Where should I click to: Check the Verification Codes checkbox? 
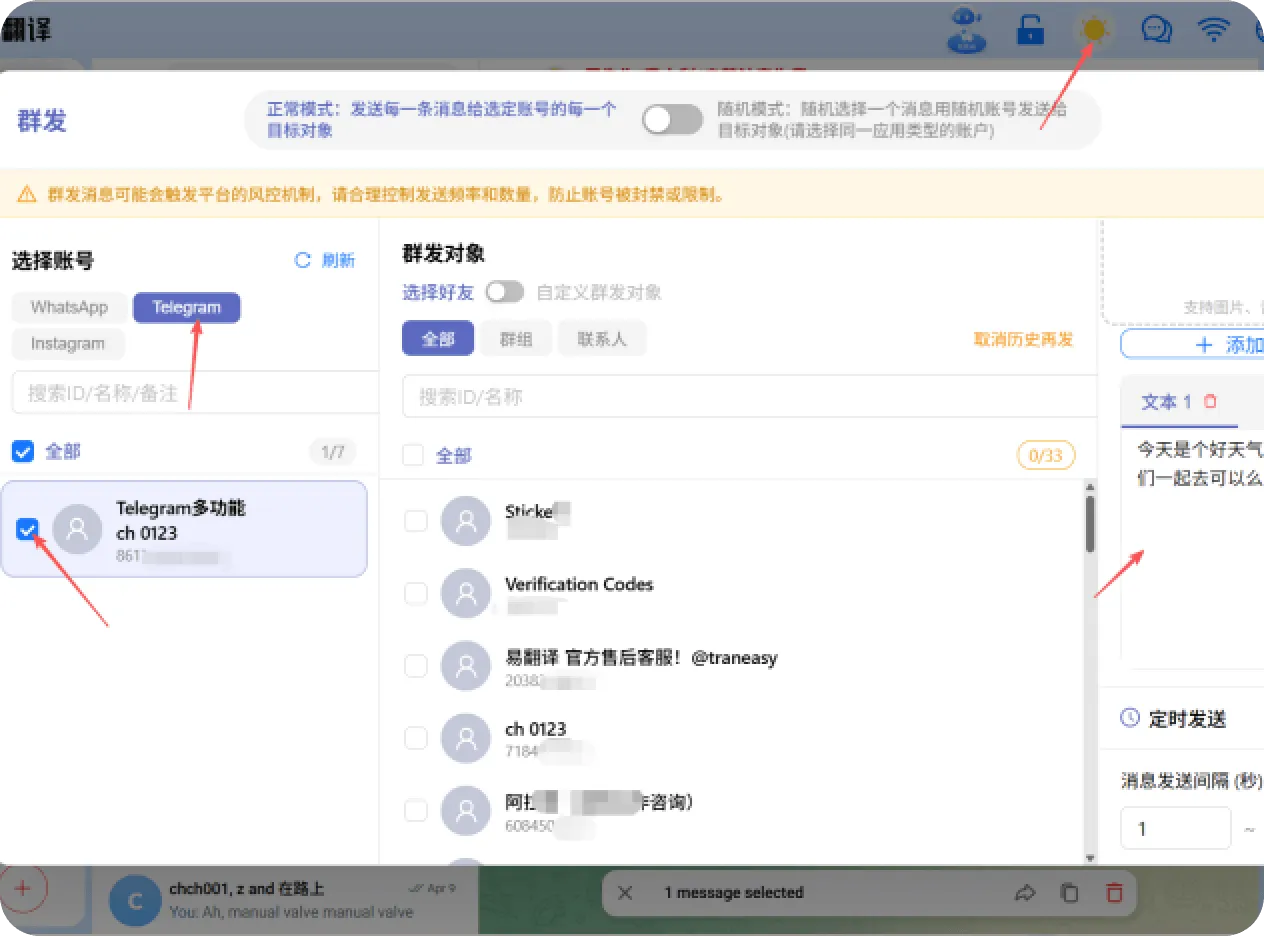415,594
